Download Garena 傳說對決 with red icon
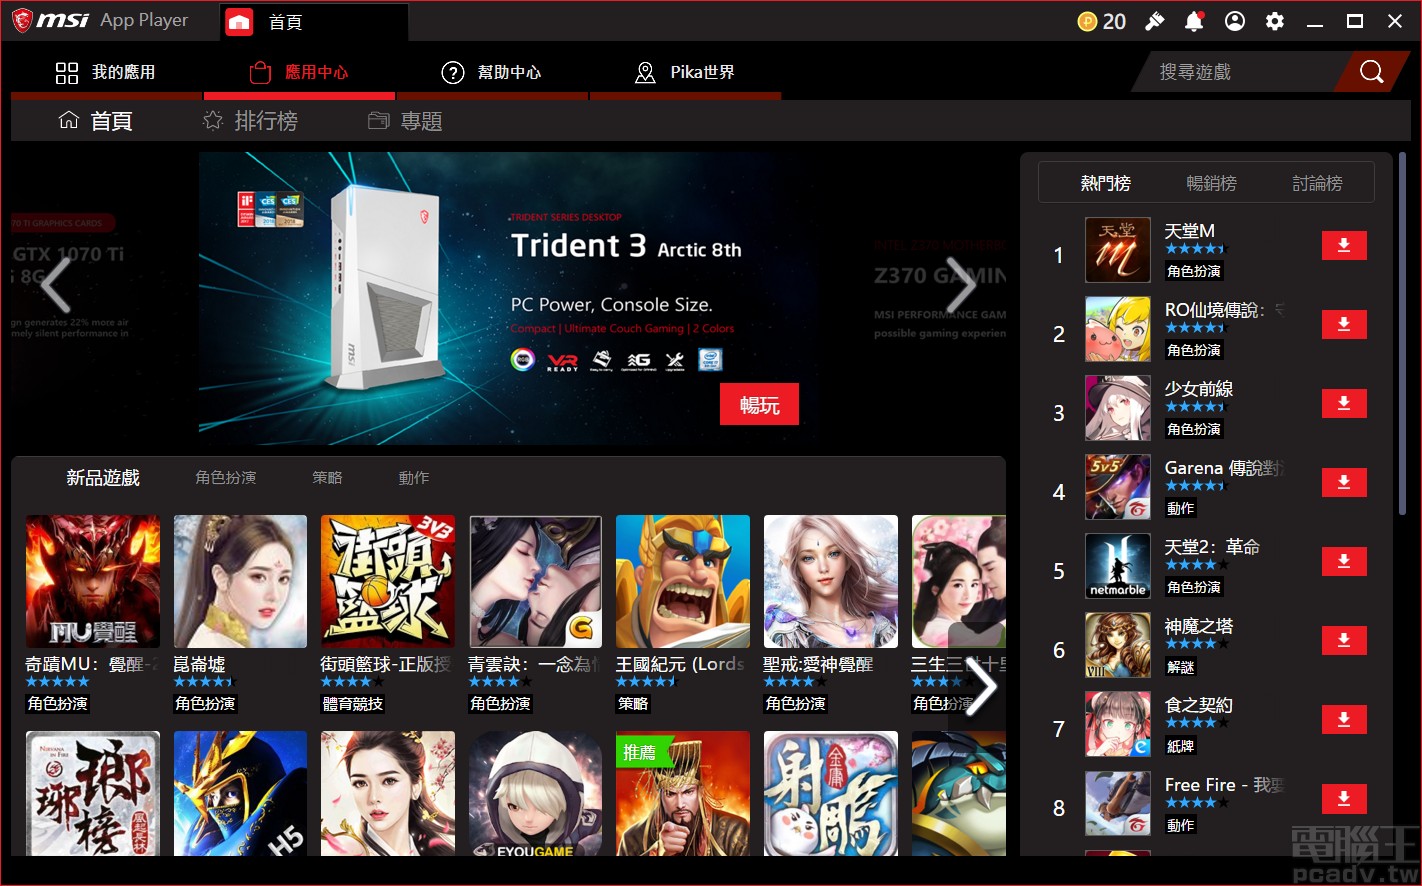 tap(1344, 483)
